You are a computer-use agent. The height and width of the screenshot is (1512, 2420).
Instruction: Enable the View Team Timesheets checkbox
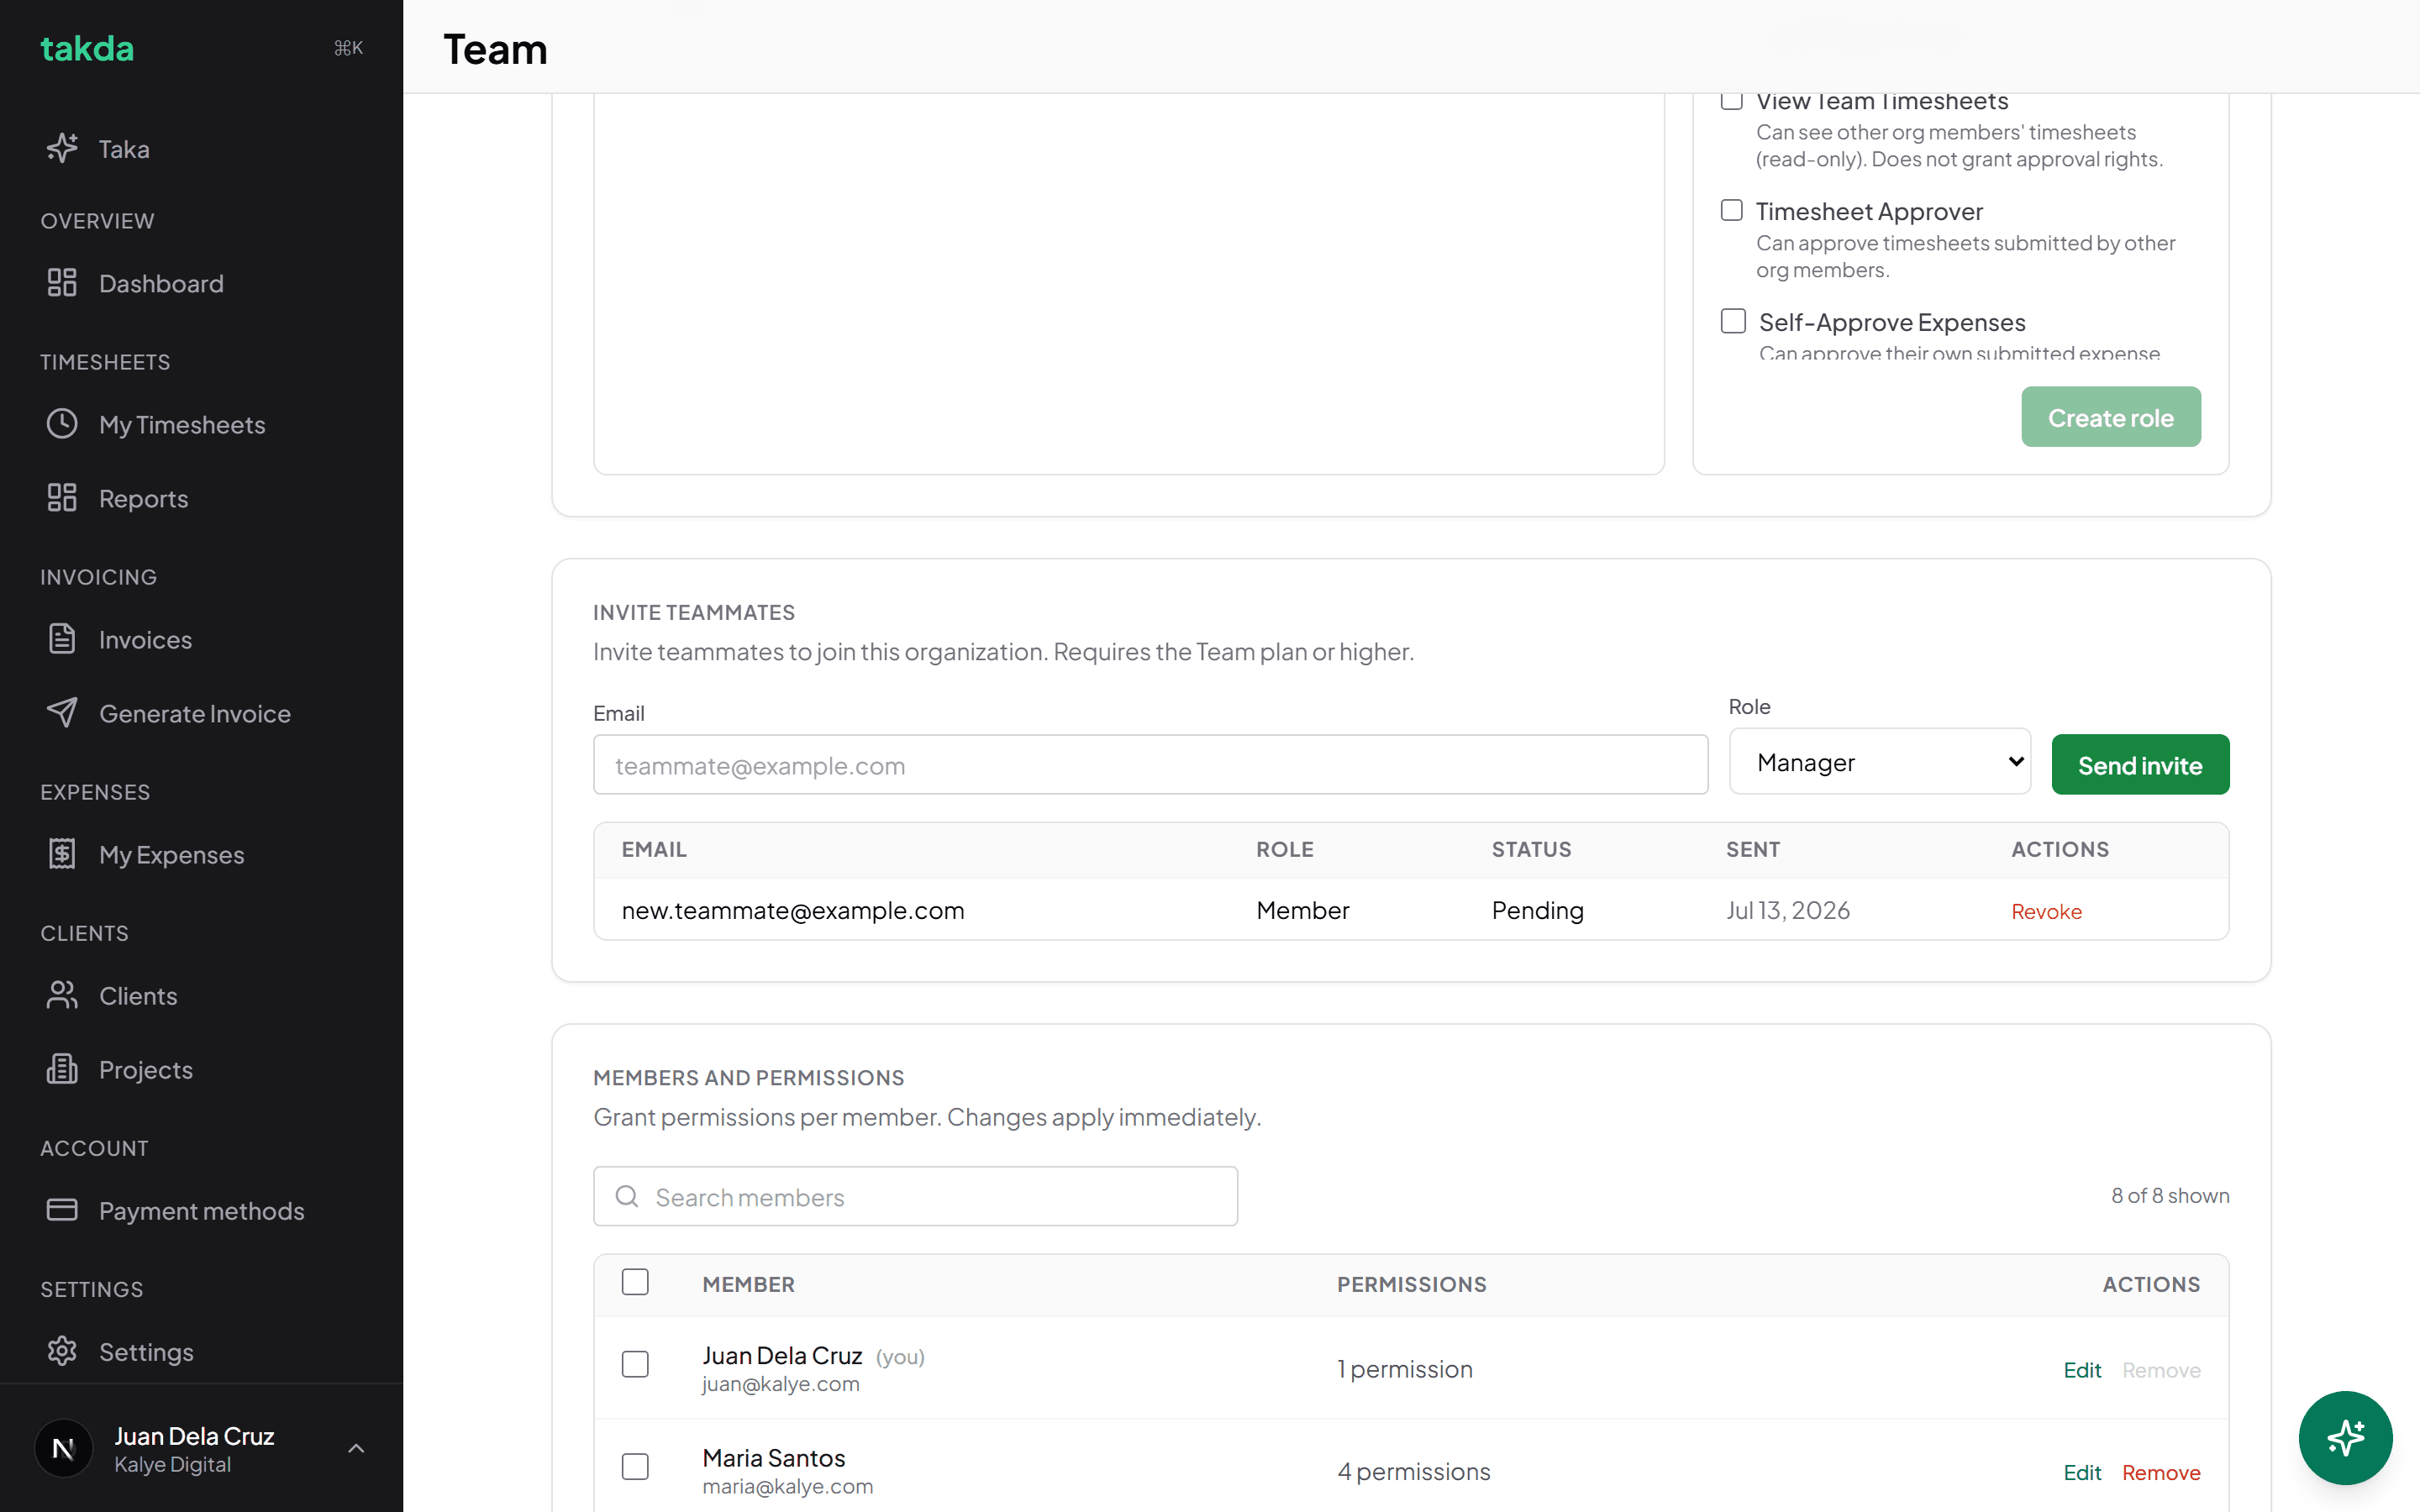(1732, 100)
